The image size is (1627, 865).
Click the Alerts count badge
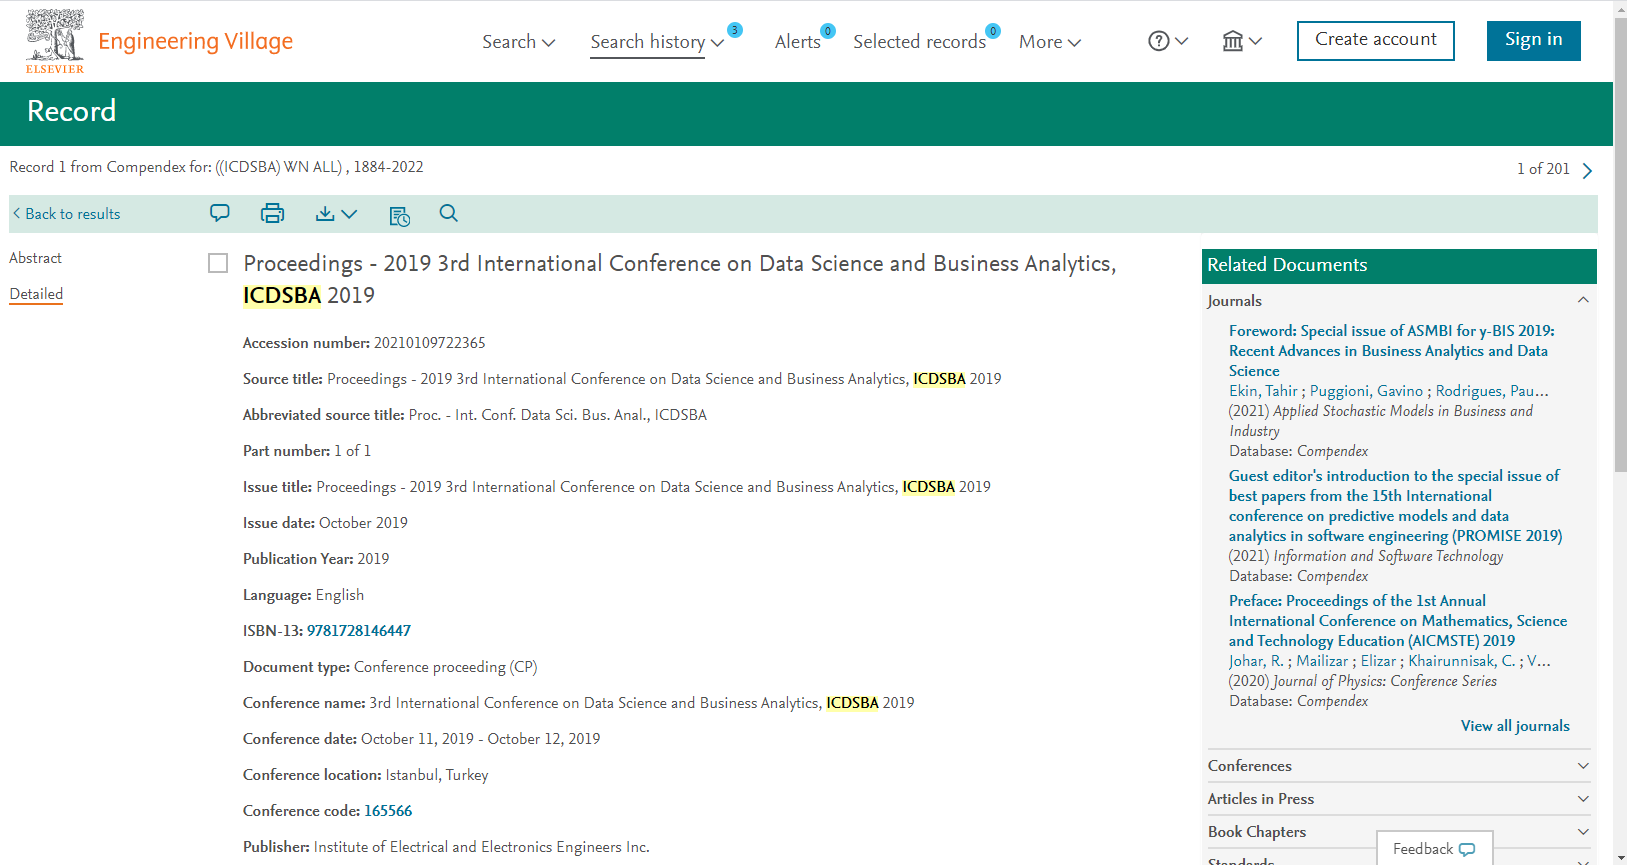pos(828,31)
